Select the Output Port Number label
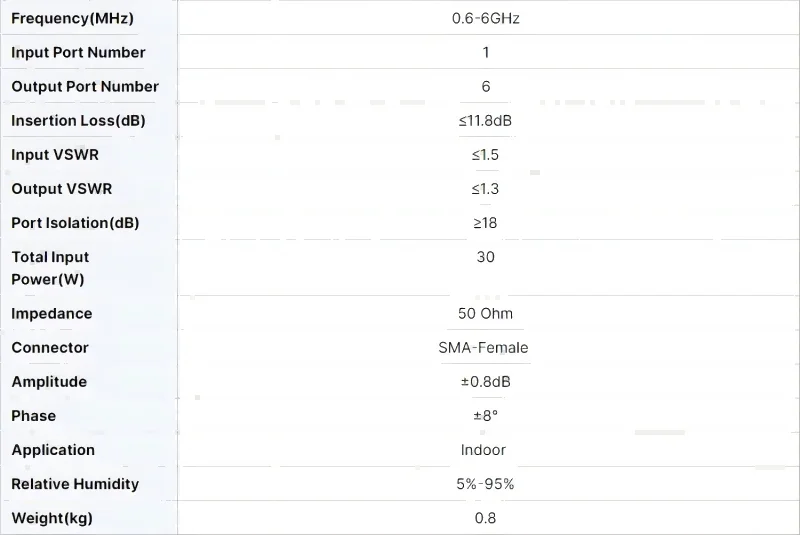Screen dimensions: 800x535 (x=85, y=86)
